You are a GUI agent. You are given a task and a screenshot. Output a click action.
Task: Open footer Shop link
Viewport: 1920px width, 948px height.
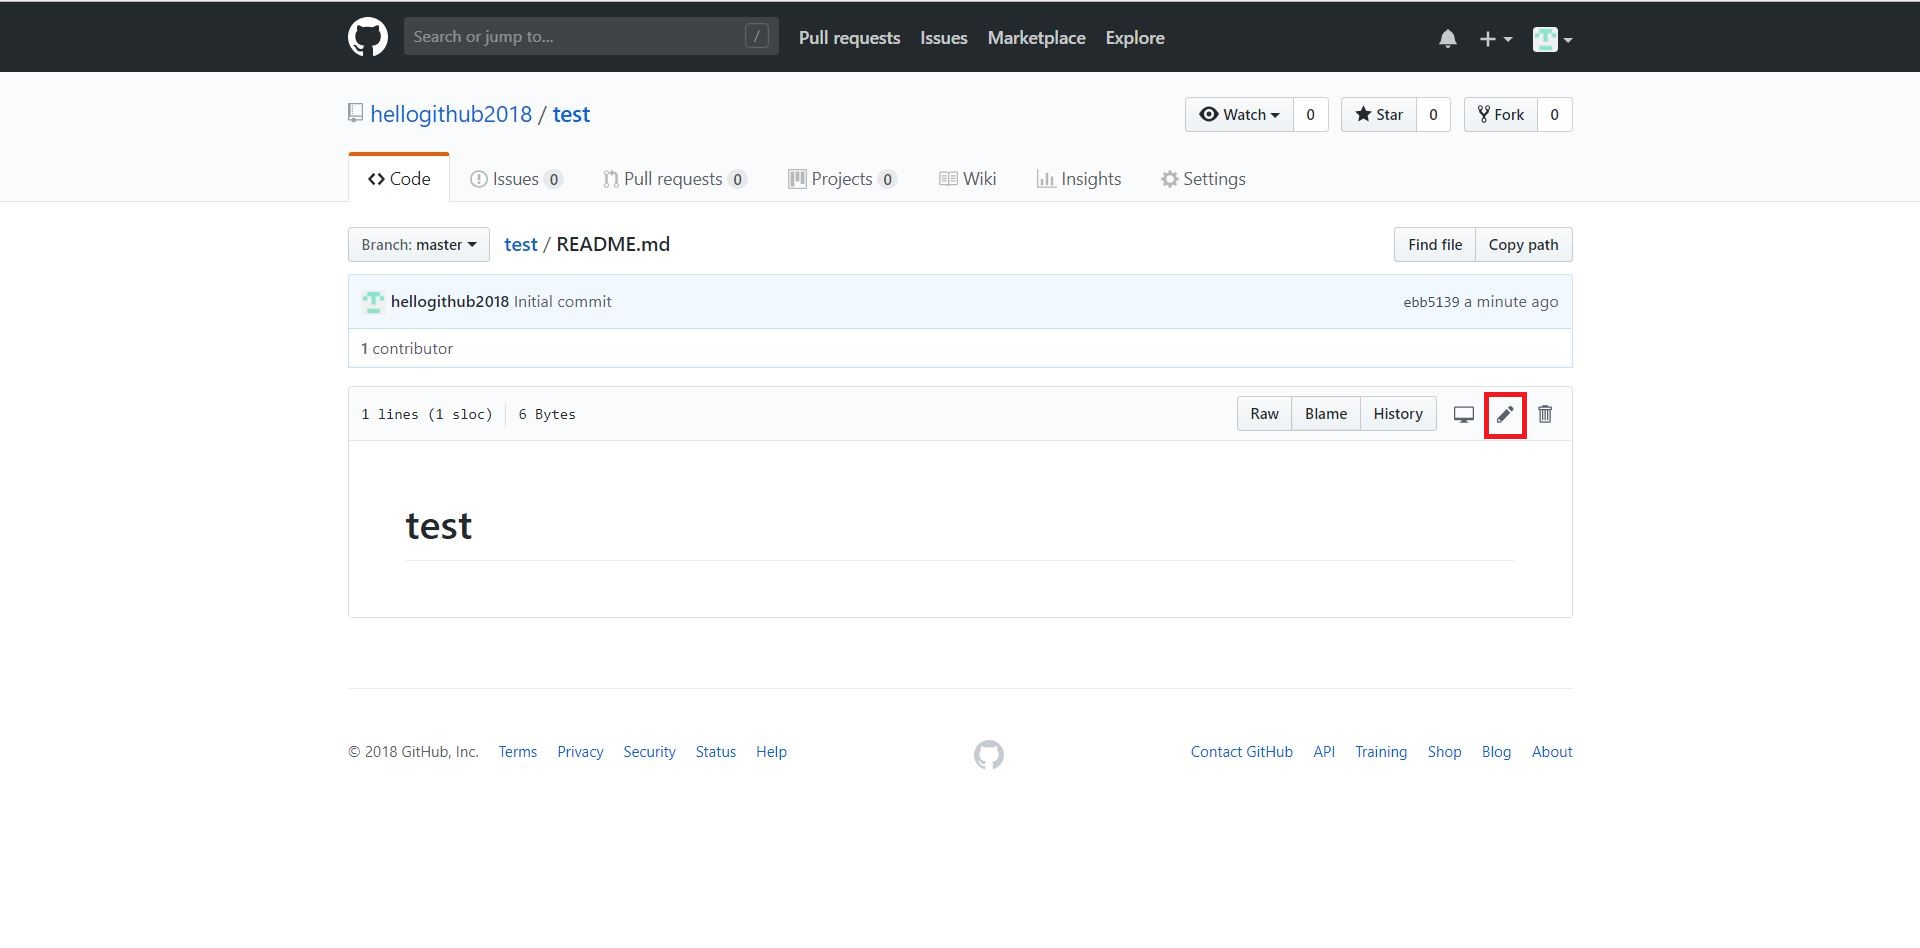coord(1444,752)
